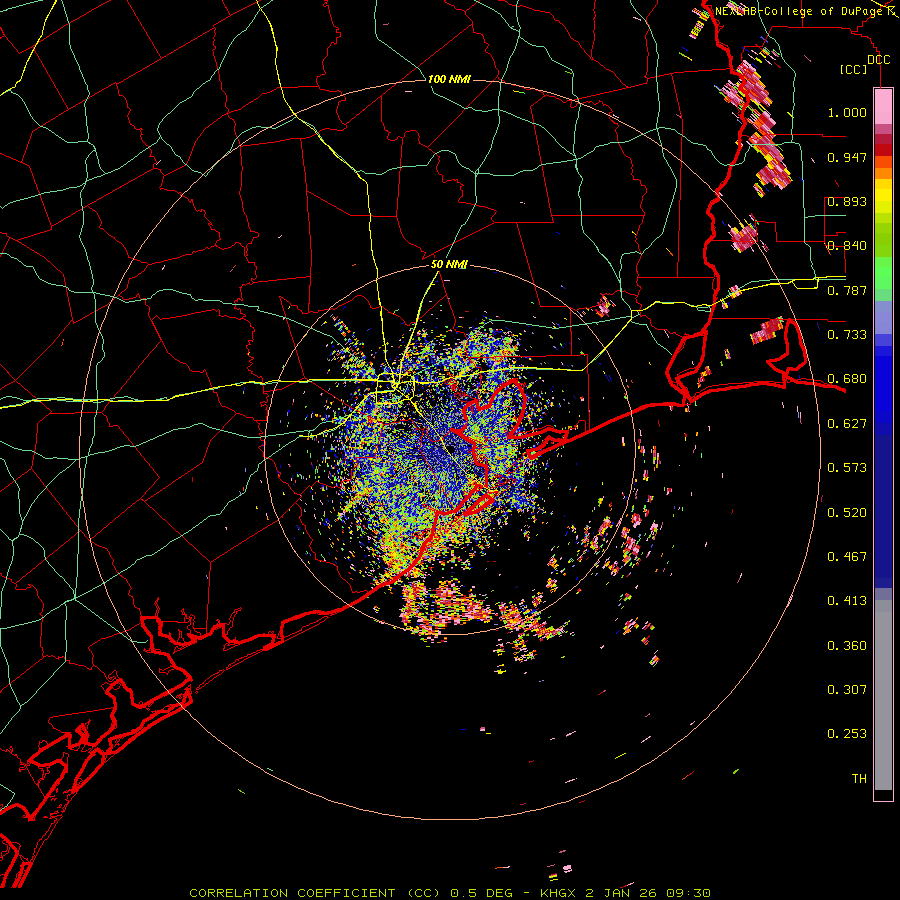The width and height of the screenshot is (900, 900).
Task: Click the 100 NMI range ring label
Action: point(449,79)
